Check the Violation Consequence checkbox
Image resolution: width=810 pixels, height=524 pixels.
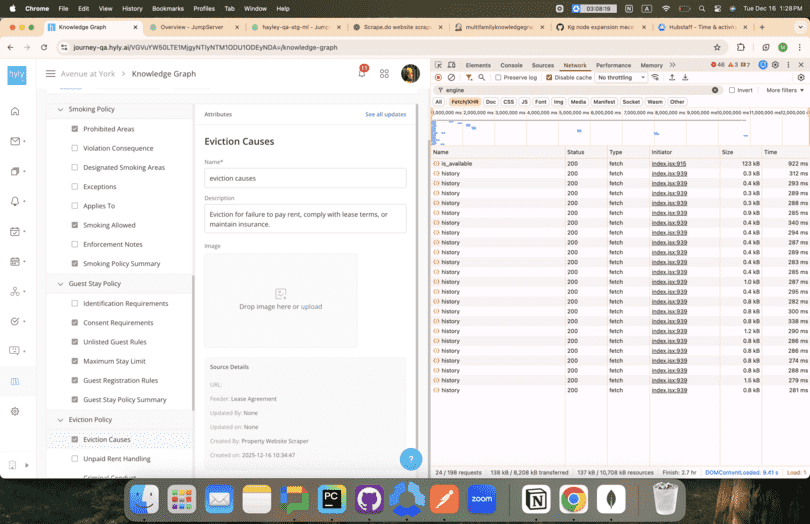(x=75, y=148)
